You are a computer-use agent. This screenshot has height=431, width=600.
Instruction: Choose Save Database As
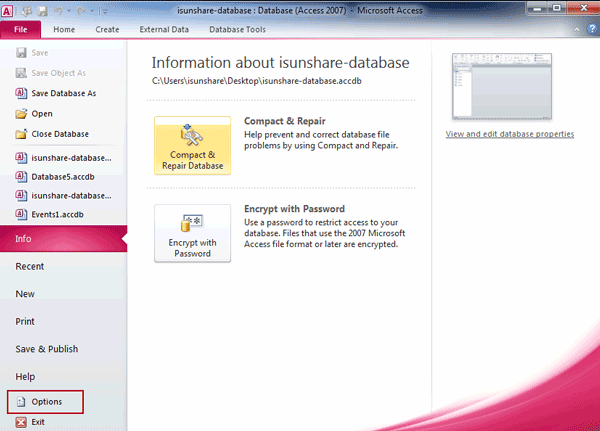tap(56, 93)
